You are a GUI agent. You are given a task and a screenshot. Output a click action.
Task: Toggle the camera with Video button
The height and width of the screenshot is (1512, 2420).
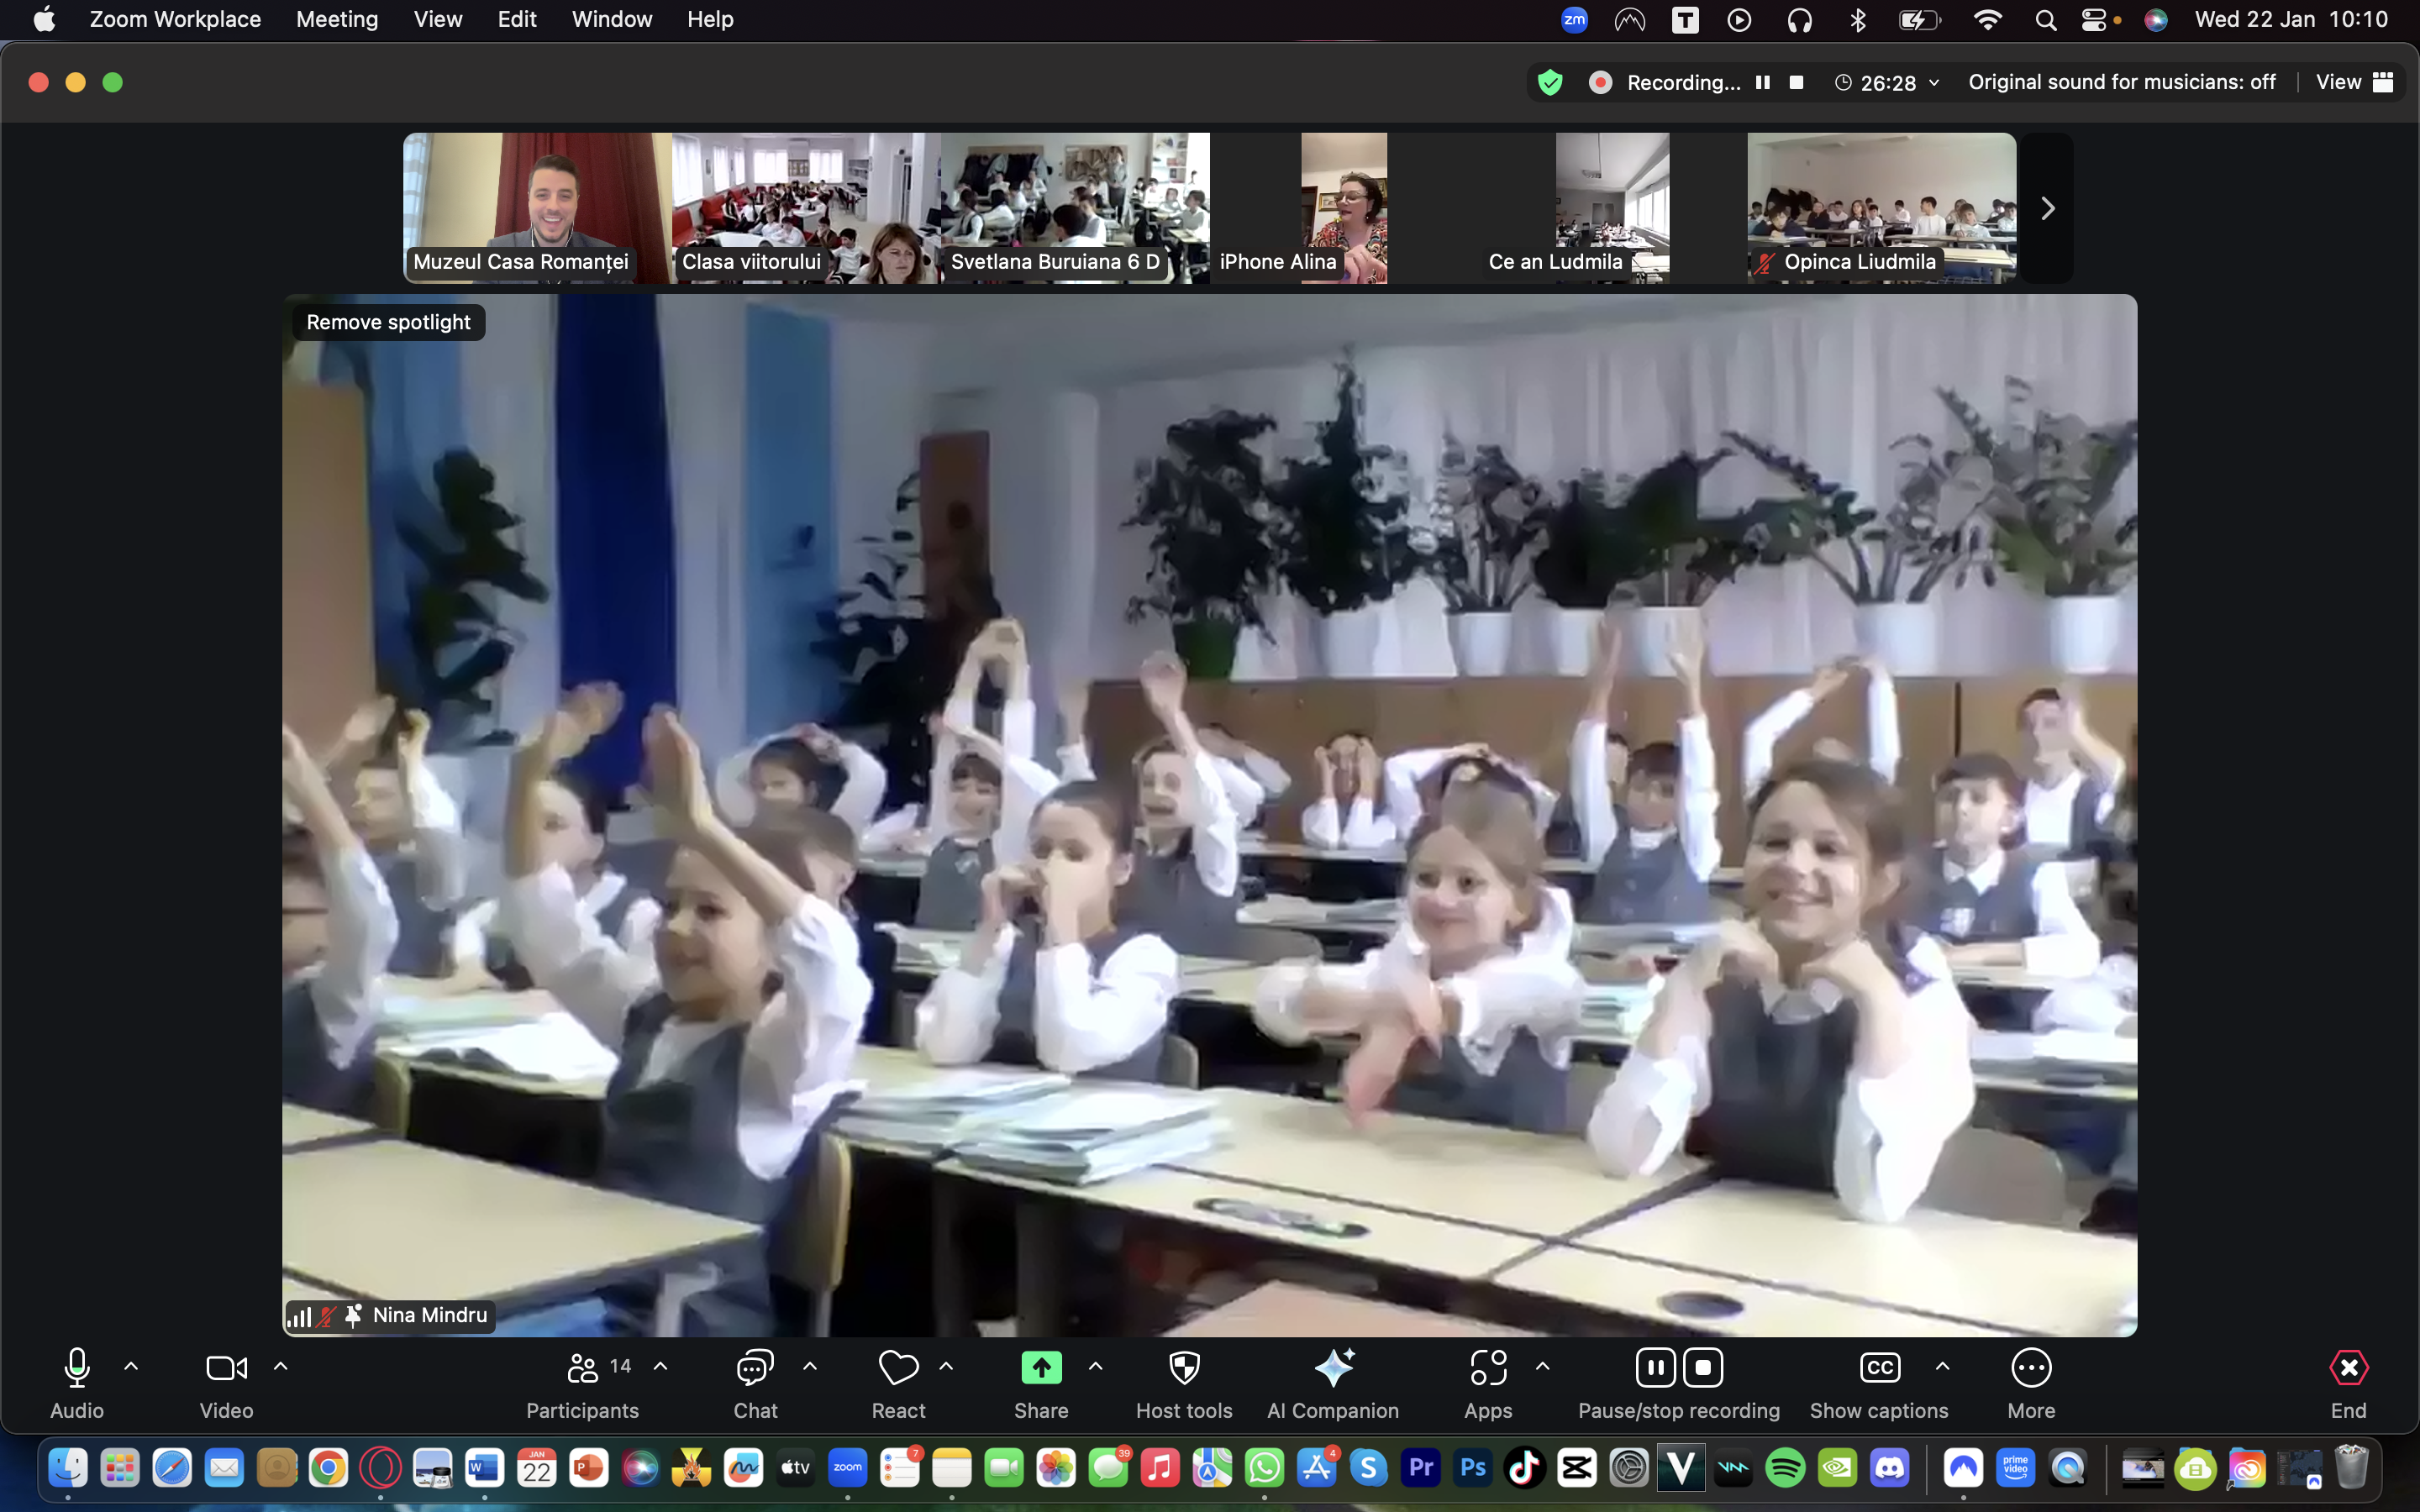point(226,1368)
